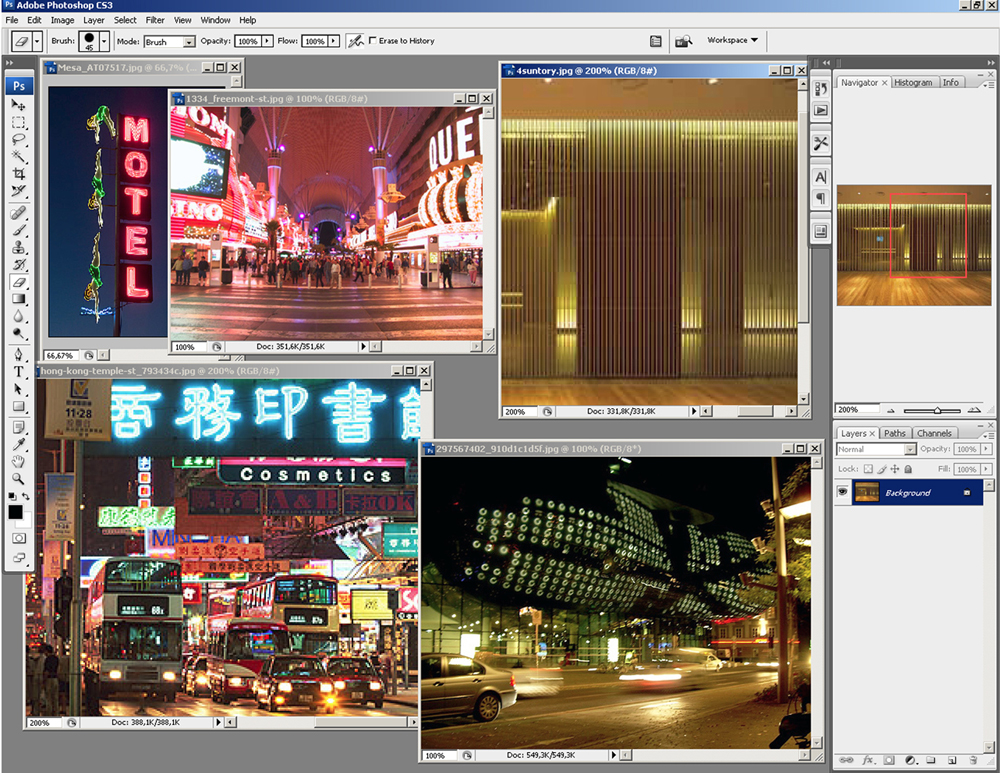The image size is (1000, 773).
Task: Open the Filter menu
Action: pyautogui.click(x=155, y=20)
